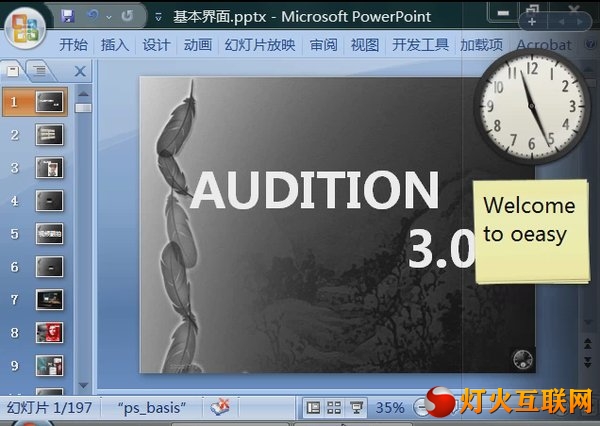600x426 pixels.
Task: Click the 幻灯片 1/197 status indicator
Action: point(49,408)
